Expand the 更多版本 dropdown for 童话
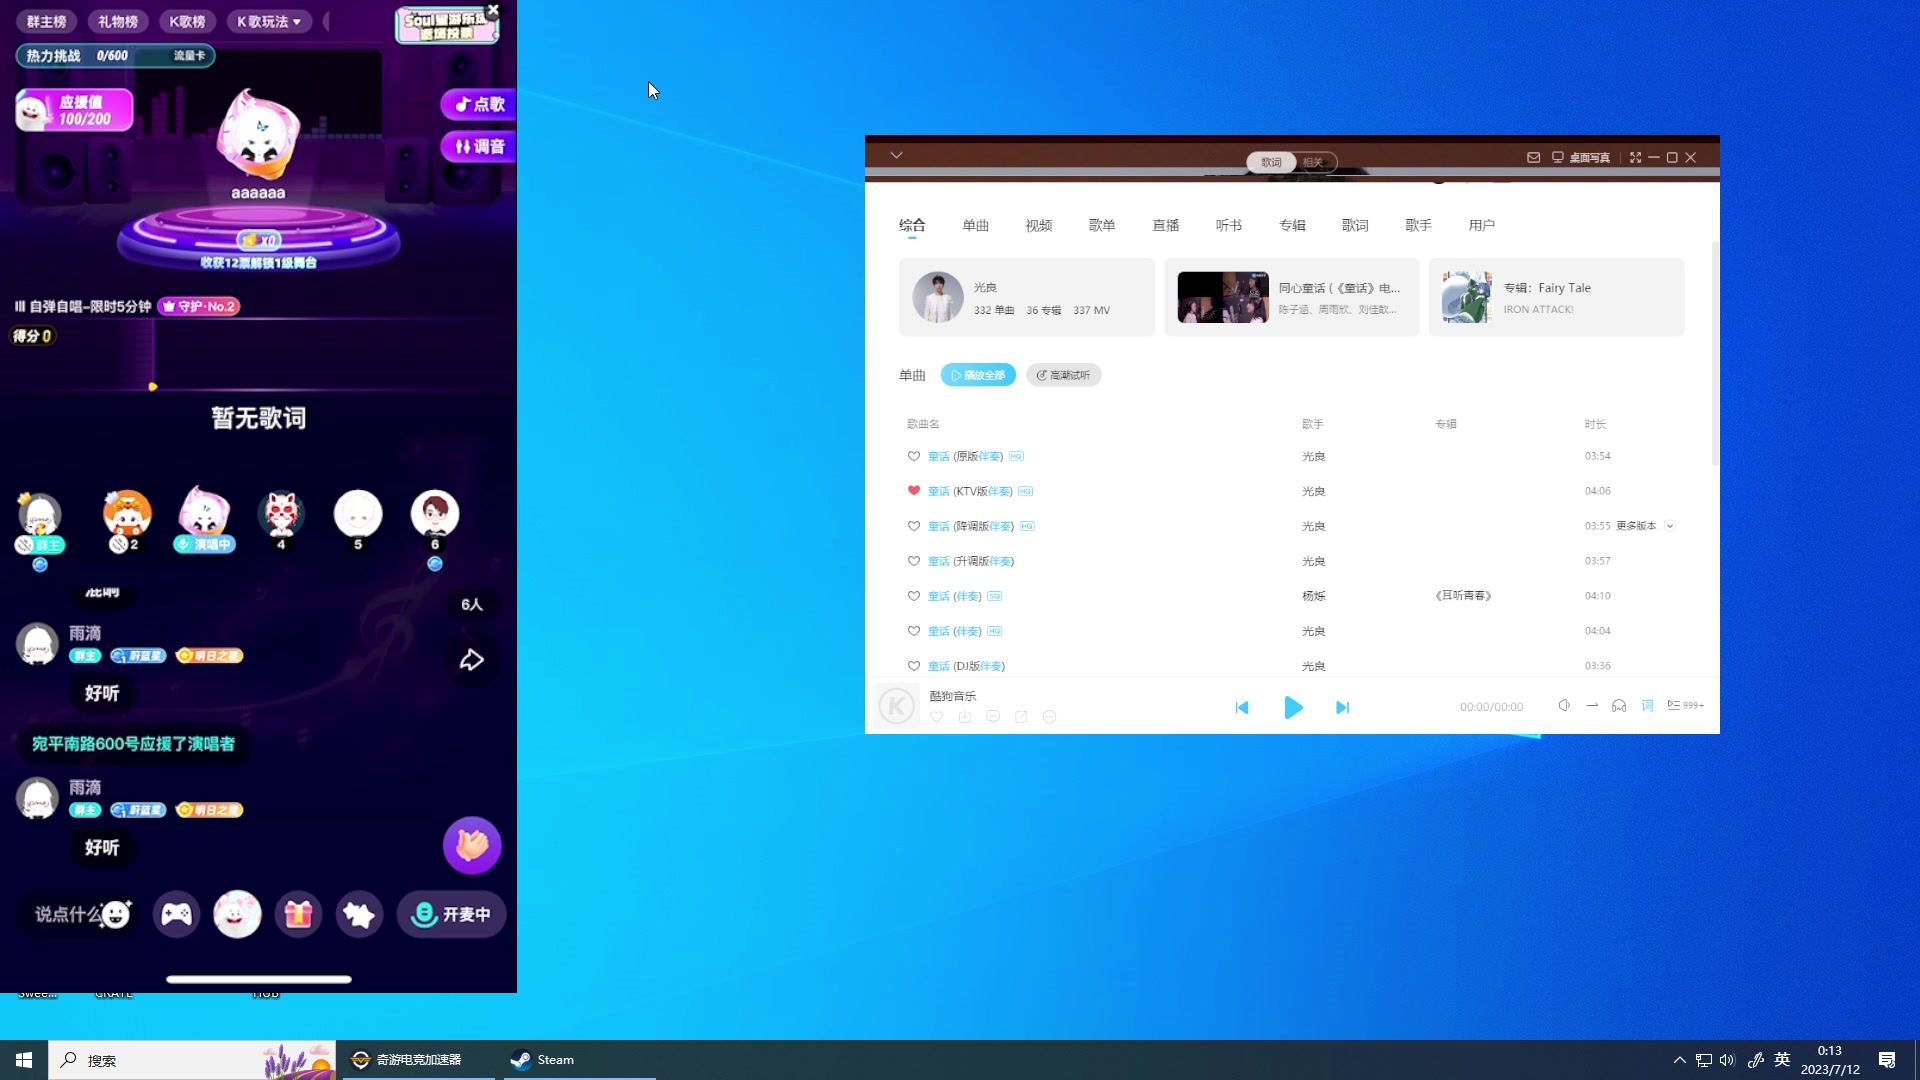This screenshot has width=1920, height=1080. [1669, 526]
